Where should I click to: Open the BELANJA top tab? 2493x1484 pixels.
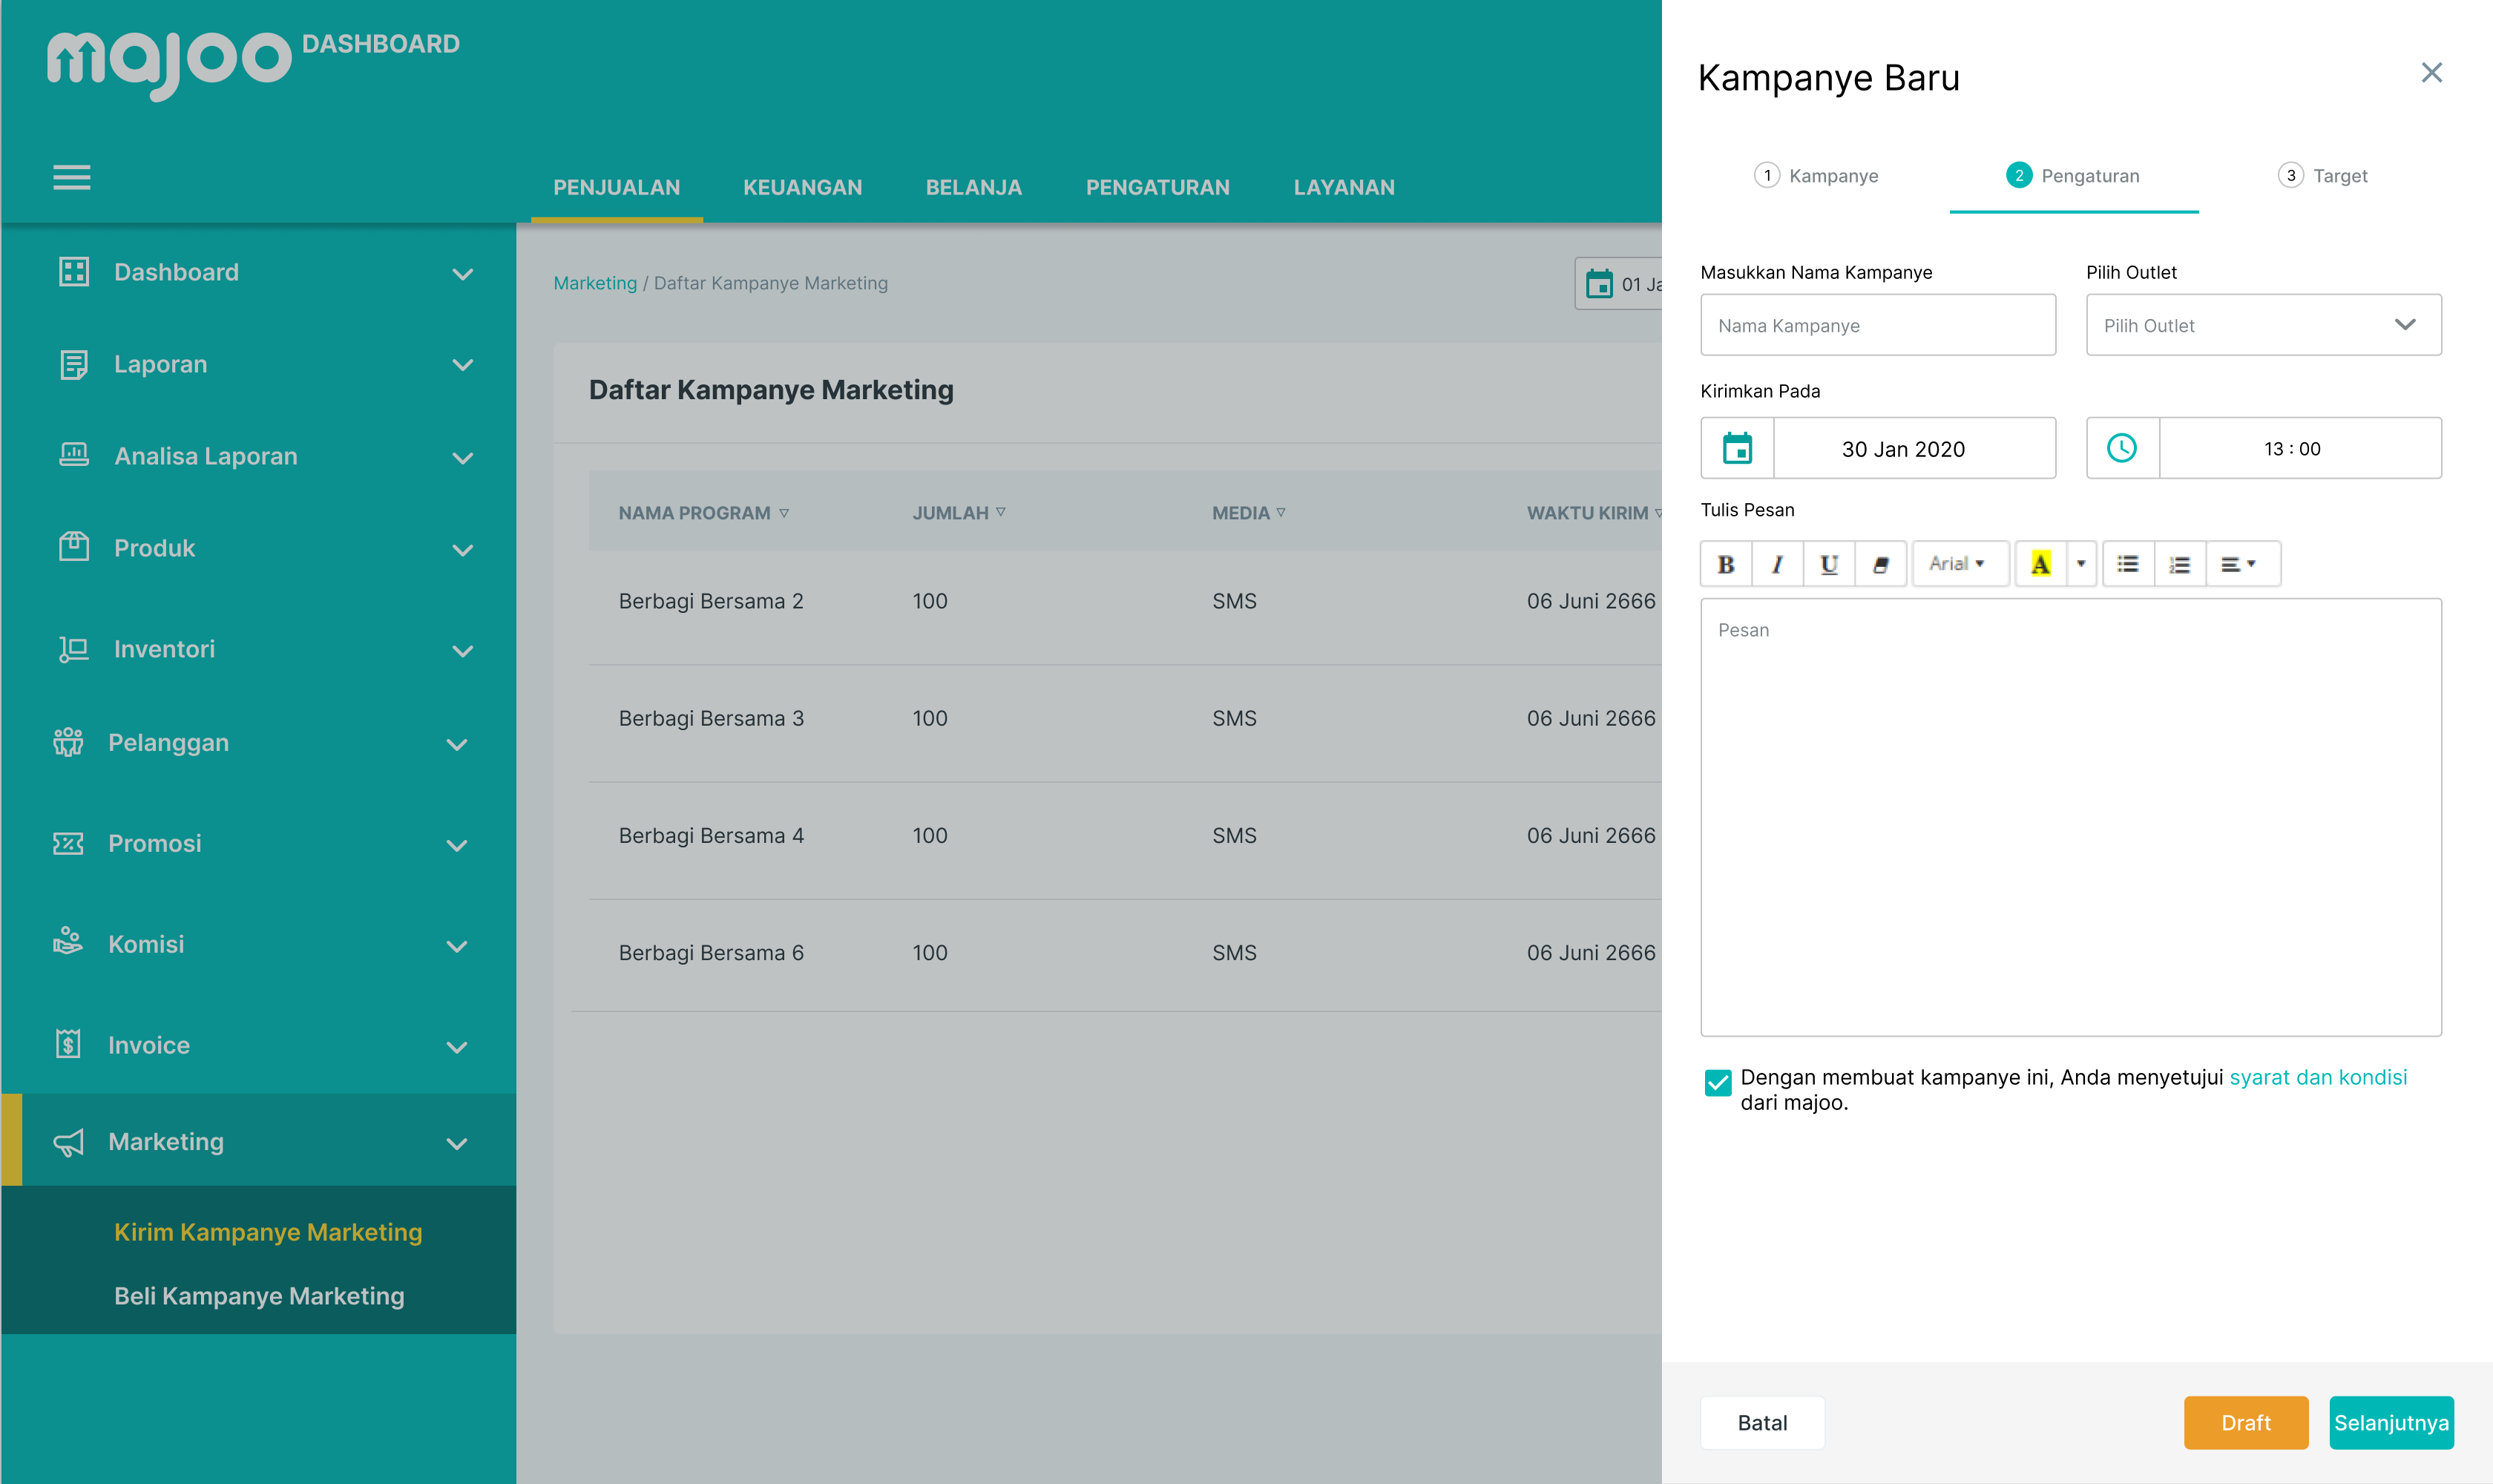[x=973, y=187]
